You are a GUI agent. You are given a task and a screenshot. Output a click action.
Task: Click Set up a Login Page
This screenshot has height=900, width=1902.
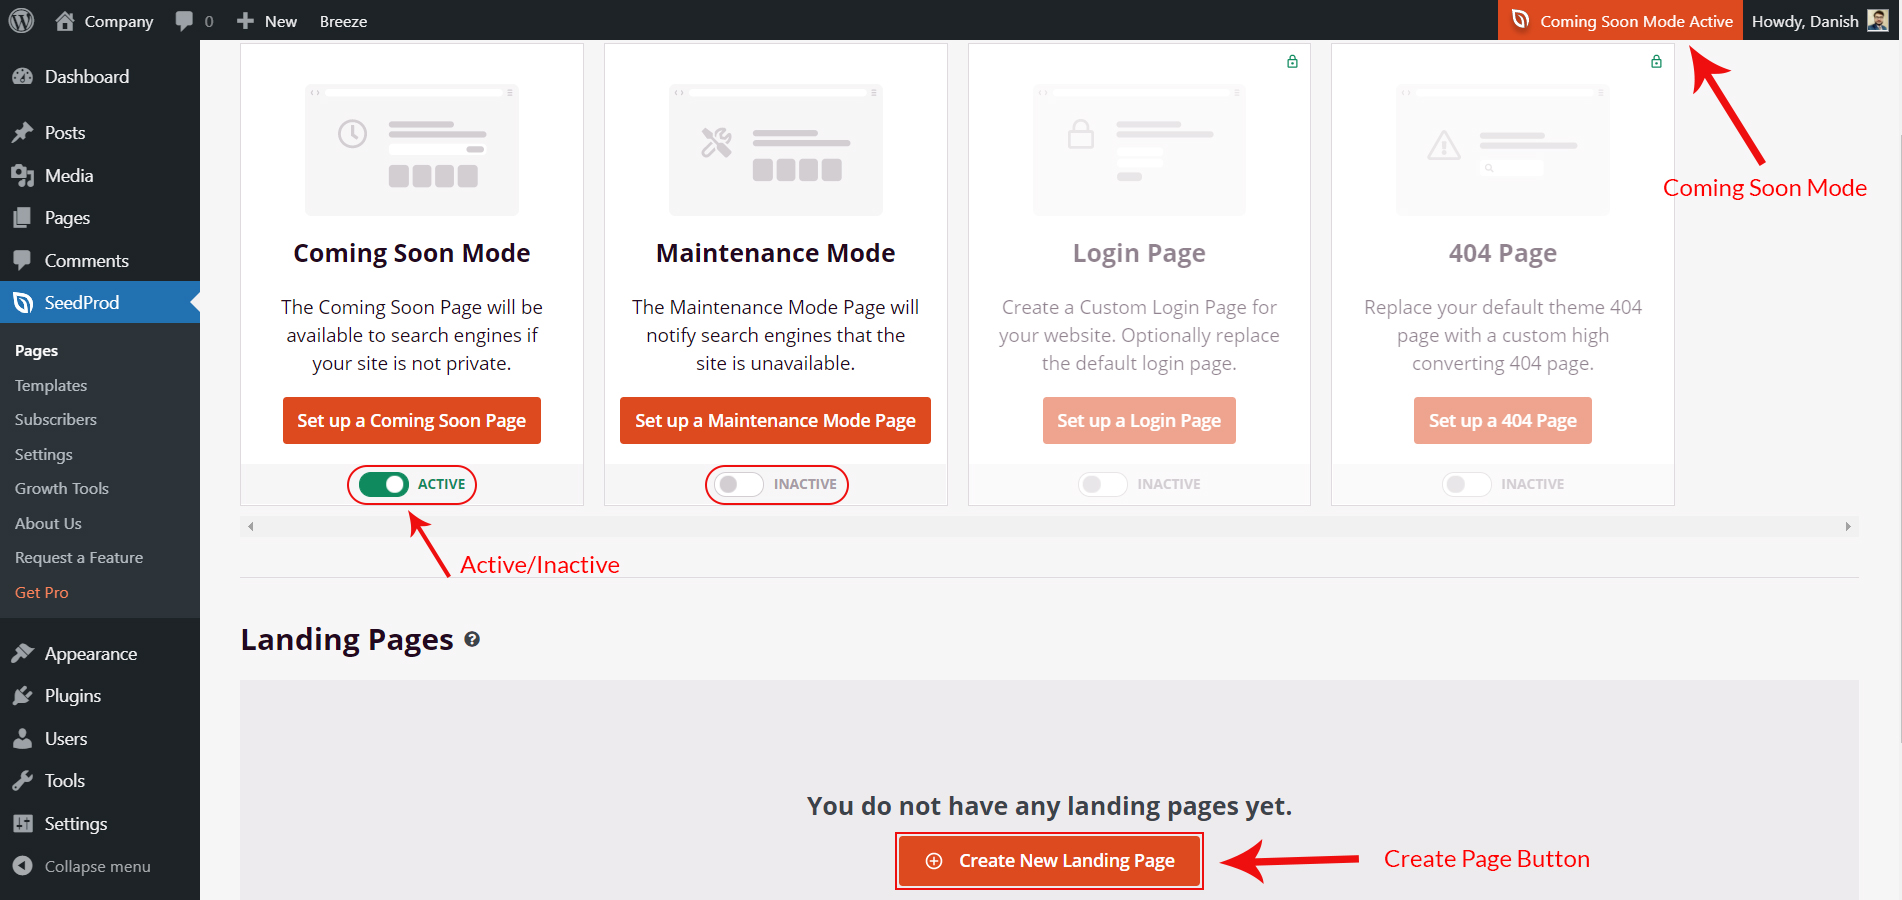click(x=1139, y=421)
